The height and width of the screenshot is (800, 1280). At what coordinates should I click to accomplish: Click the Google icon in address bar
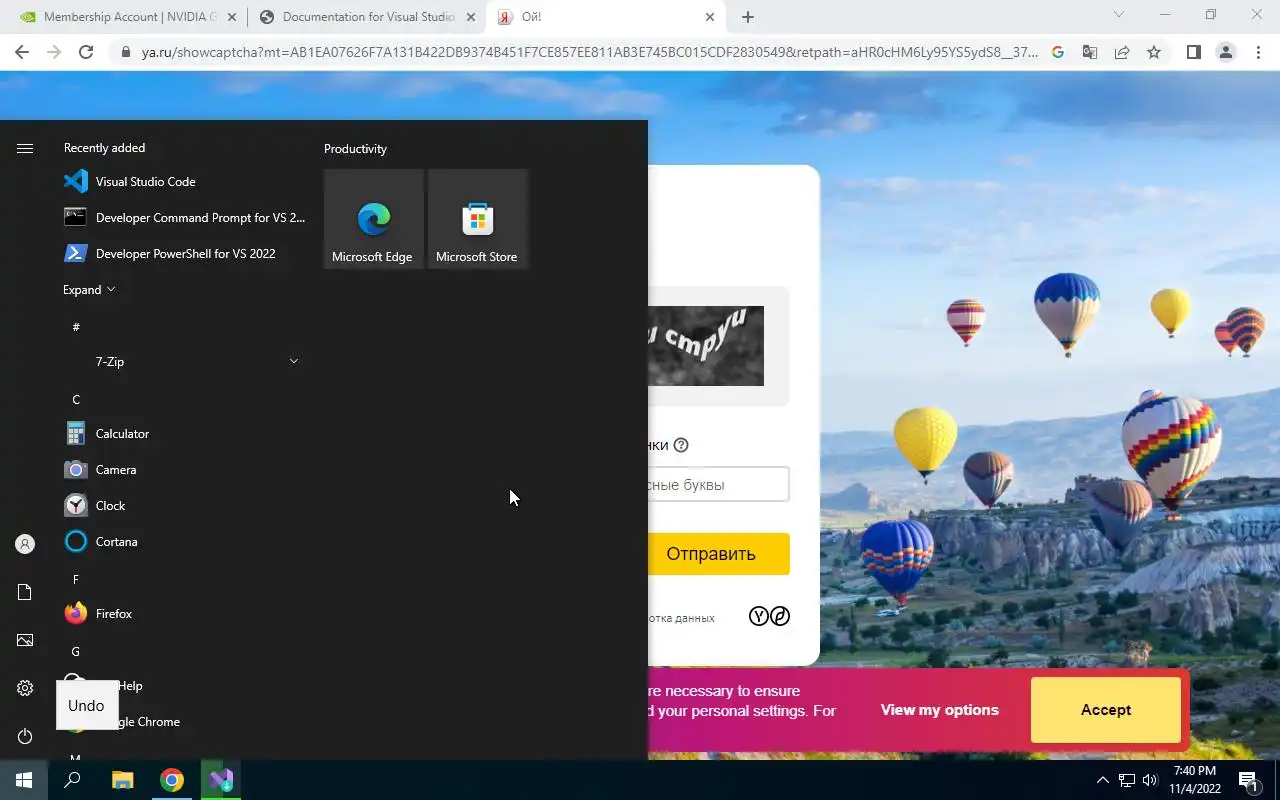tap(1058, 52)
